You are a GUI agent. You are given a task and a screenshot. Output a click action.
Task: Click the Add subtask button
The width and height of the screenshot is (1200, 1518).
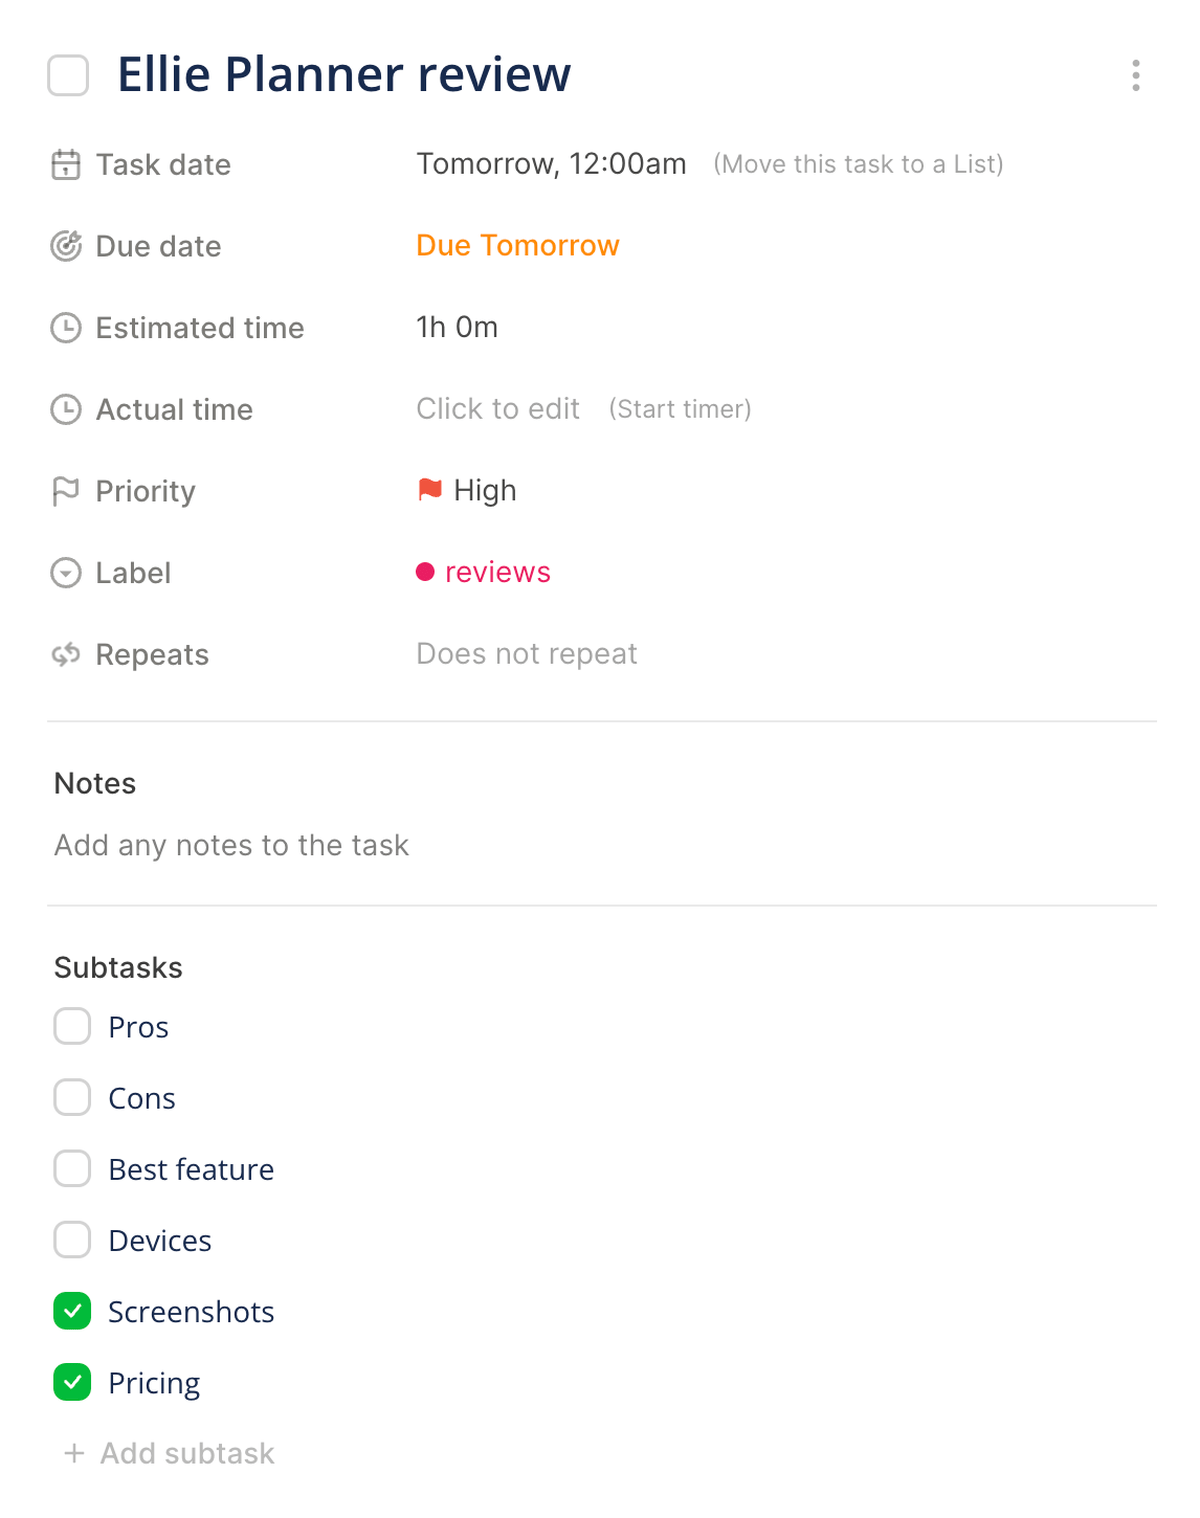coord(170,1453)
